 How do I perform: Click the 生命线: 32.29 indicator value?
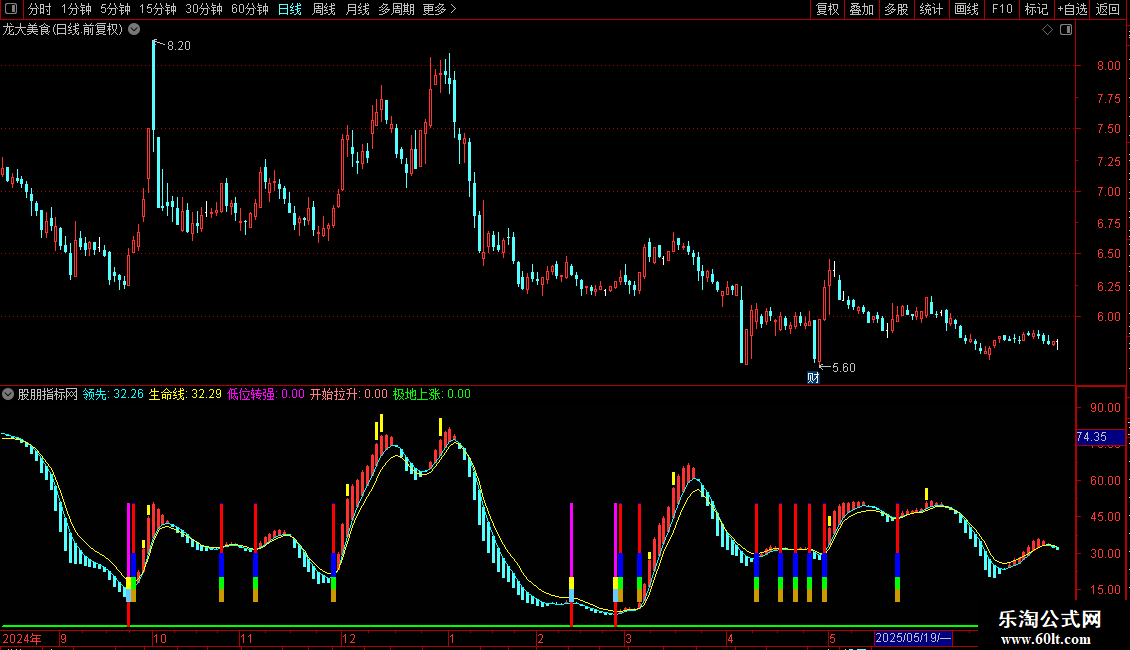coord(185,394)
